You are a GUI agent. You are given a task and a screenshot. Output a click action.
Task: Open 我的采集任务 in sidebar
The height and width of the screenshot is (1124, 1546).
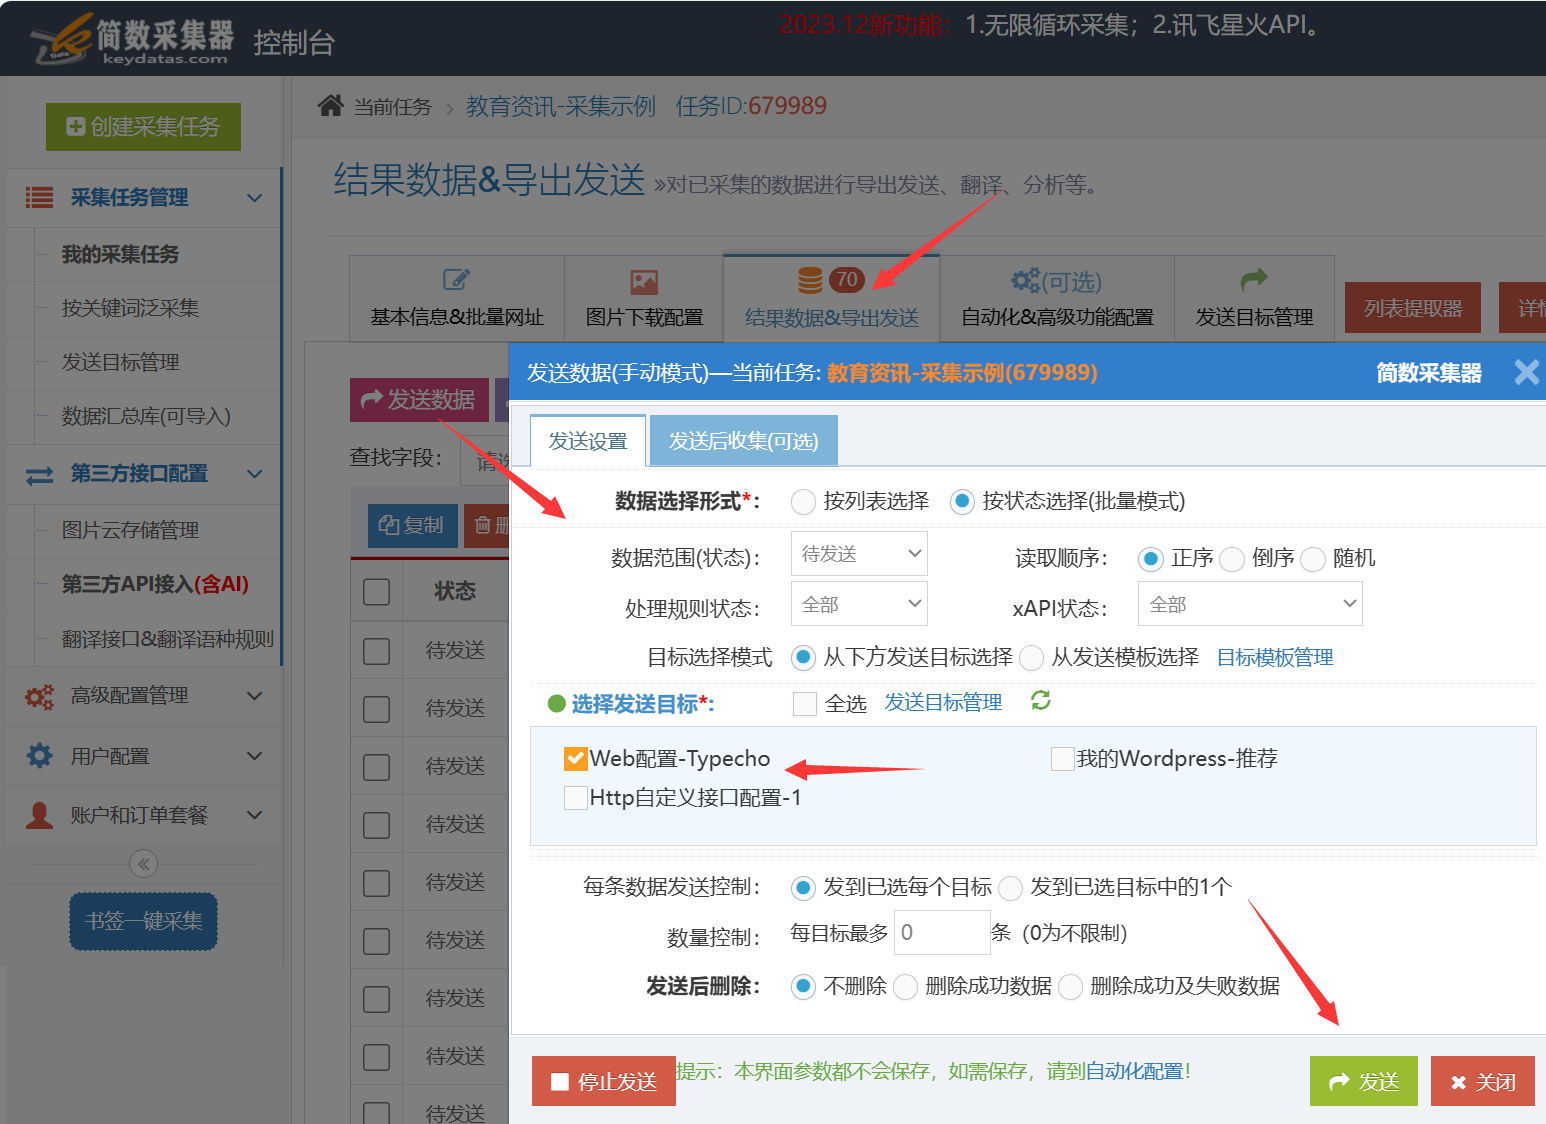click(x=120, y=254)
